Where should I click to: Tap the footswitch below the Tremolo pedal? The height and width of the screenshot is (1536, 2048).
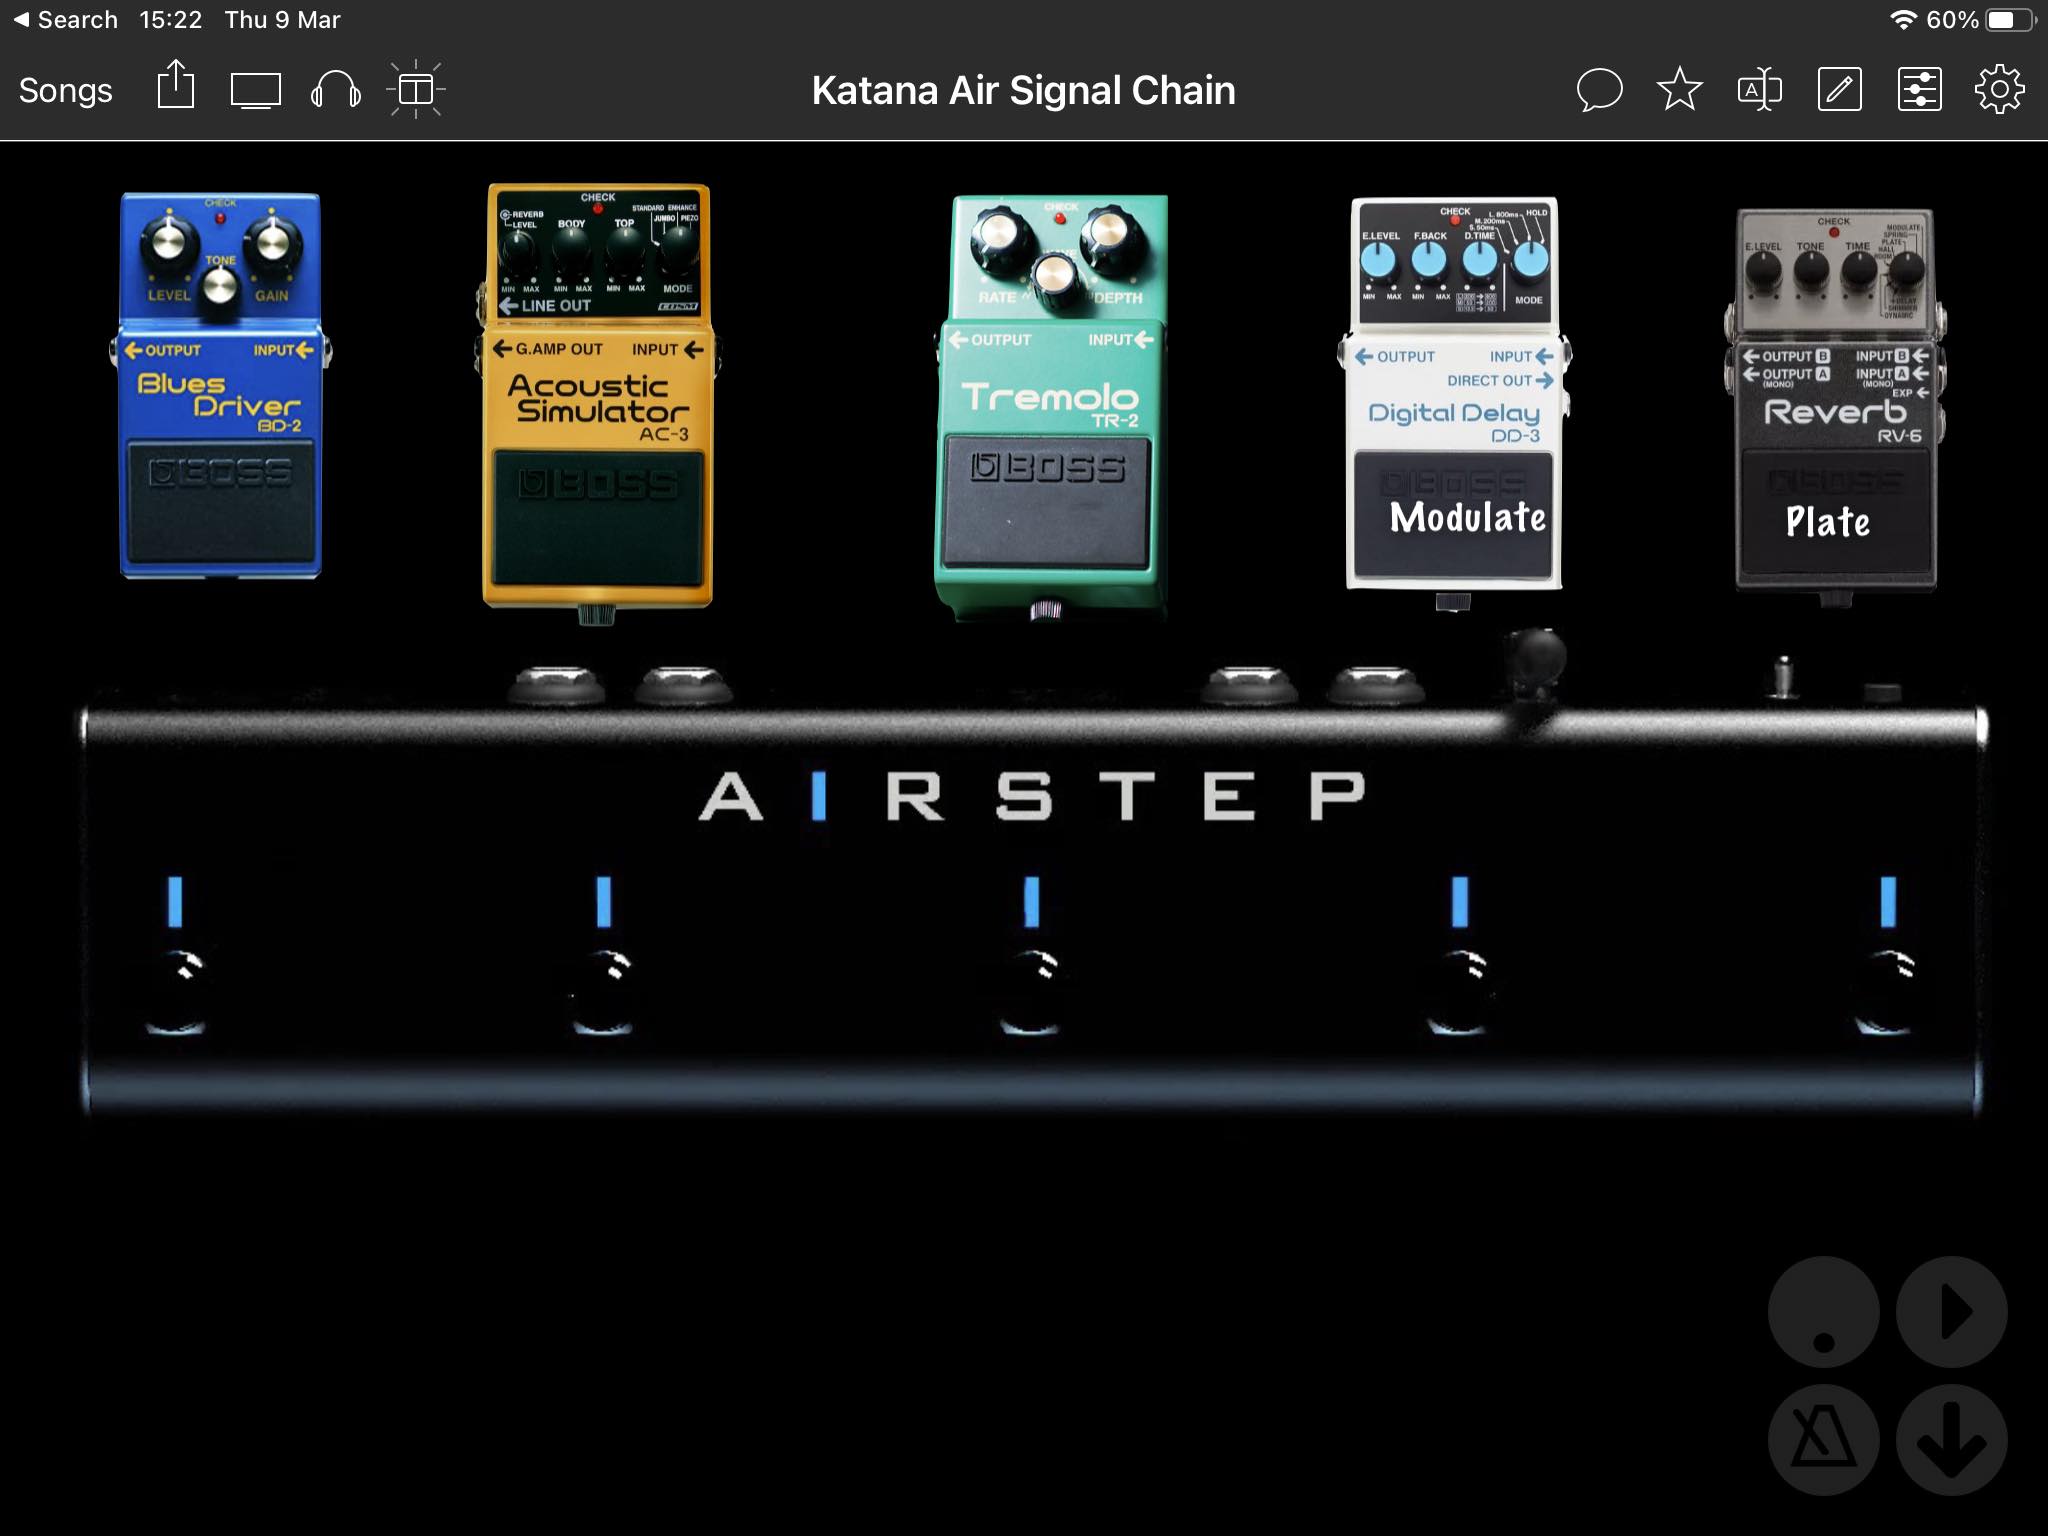[1032, 990]
